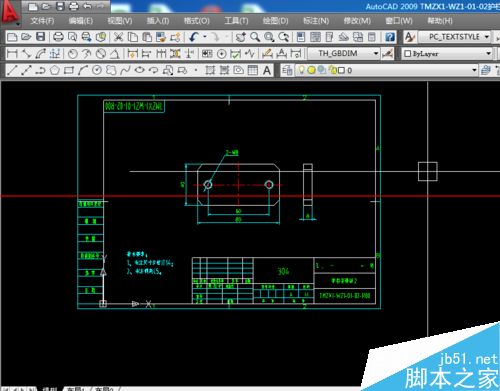Open the 绘图(D) Draw menu

point(275,21)
